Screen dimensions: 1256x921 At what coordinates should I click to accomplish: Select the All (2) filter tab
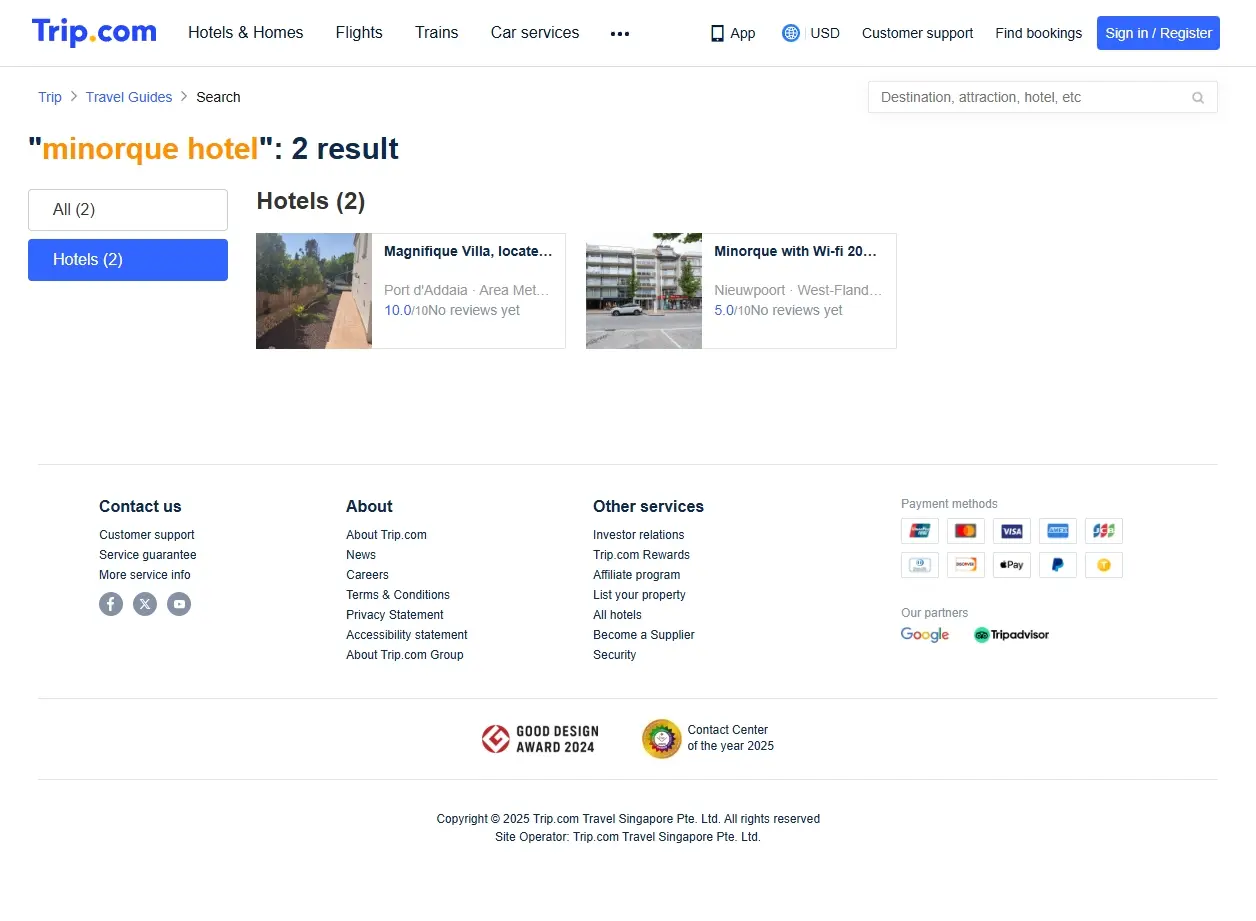(x=128, y=210)
